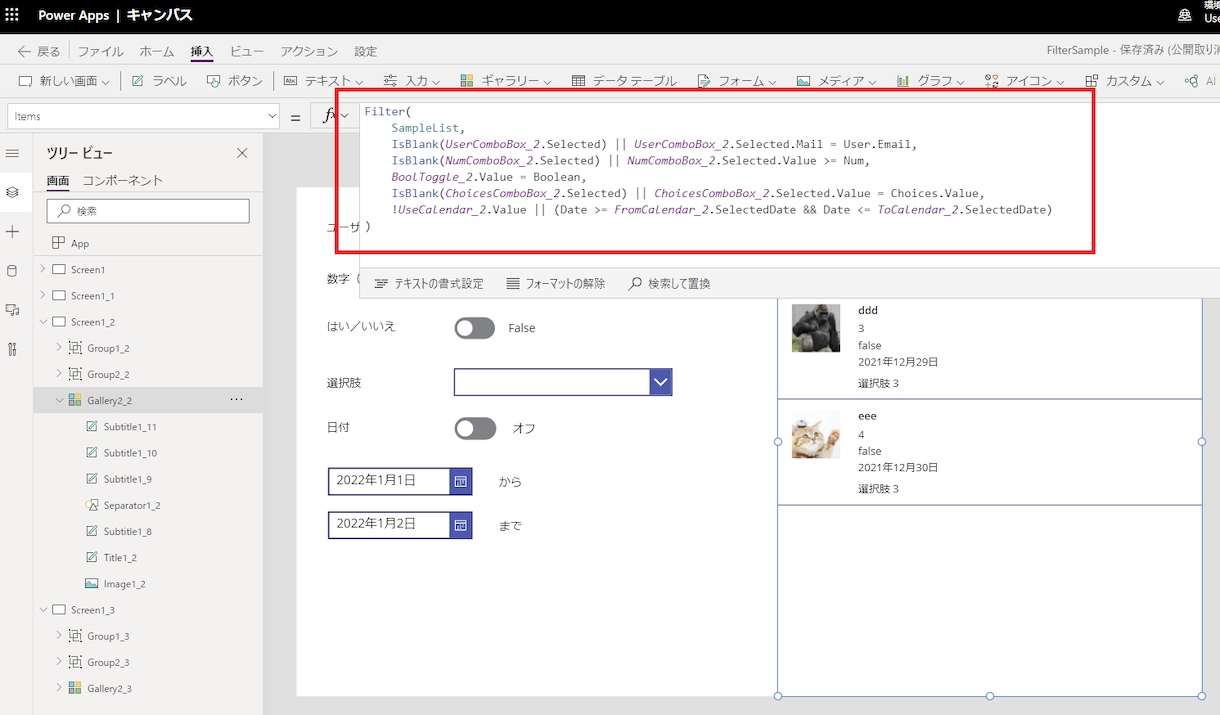Select Image1_2 in the tree
The image size is (1220, 715).
(125, 583)
